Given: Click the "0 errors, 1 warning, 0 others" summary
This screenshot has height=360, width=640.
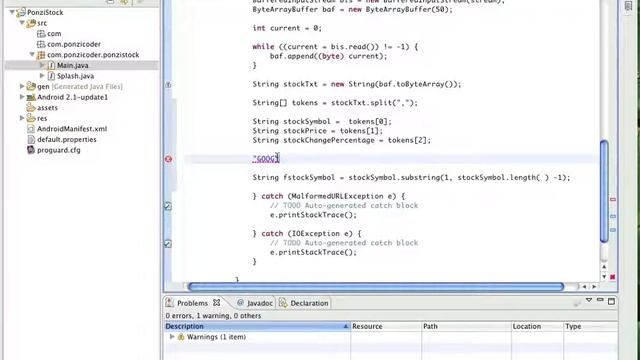Looking at the screenshot, I should point(213,316).
